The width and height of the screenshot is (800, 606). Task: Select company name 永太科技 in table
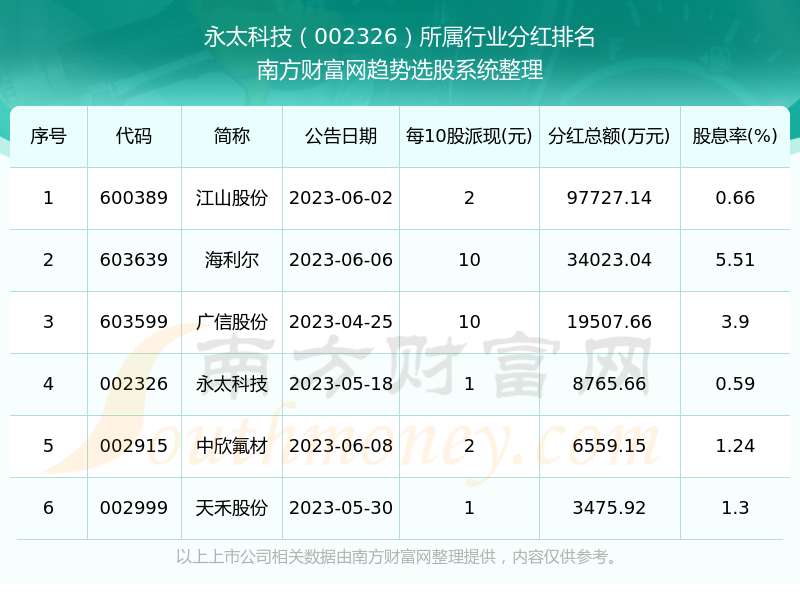[x=232, y=384]
